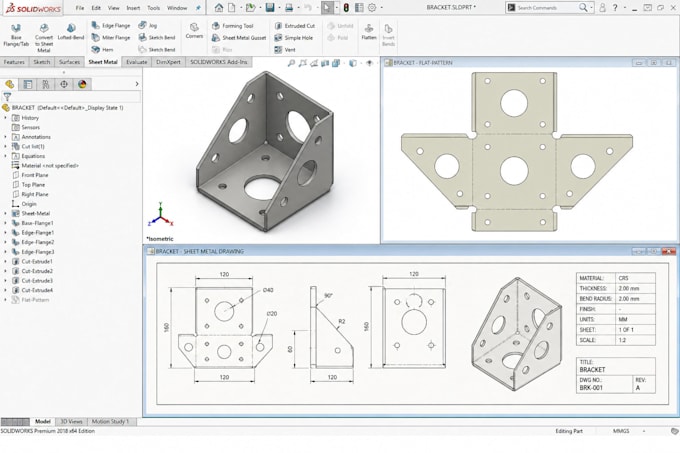
Task: Expand the Equations tree node
Action: pos(6,156)
